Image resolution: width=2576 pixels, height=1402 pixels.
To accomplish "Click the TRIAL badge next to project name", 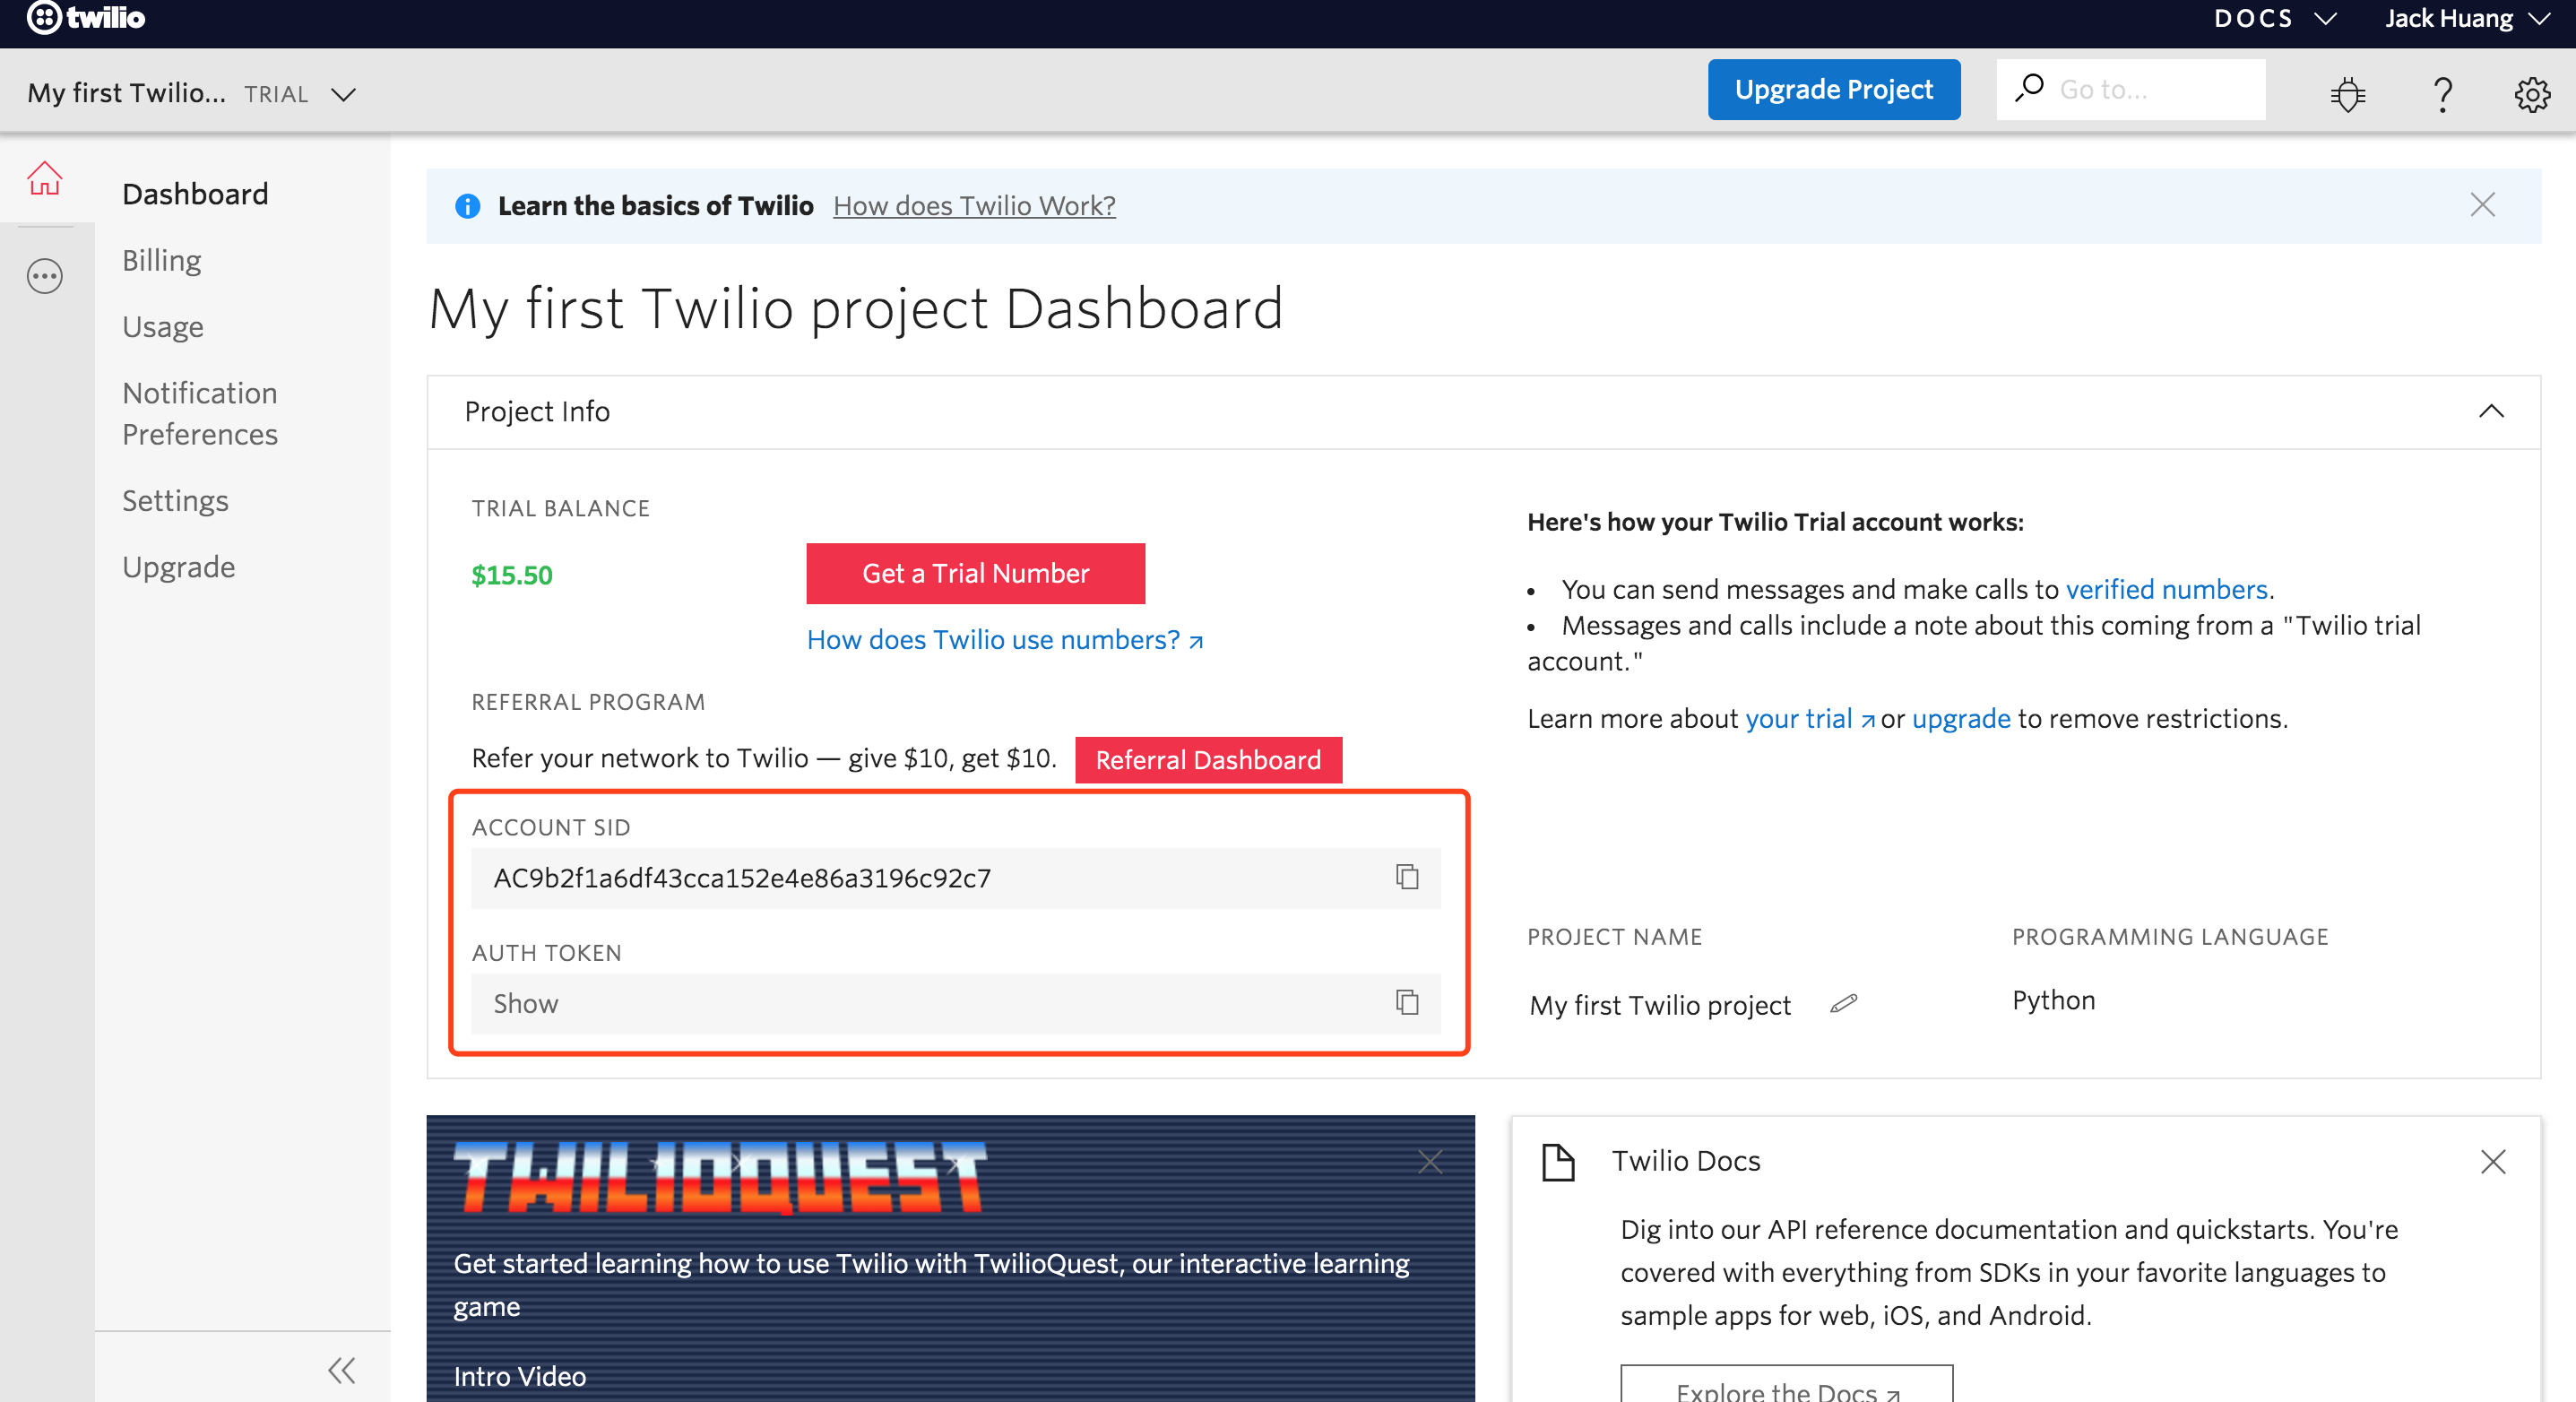I will 276,94.
